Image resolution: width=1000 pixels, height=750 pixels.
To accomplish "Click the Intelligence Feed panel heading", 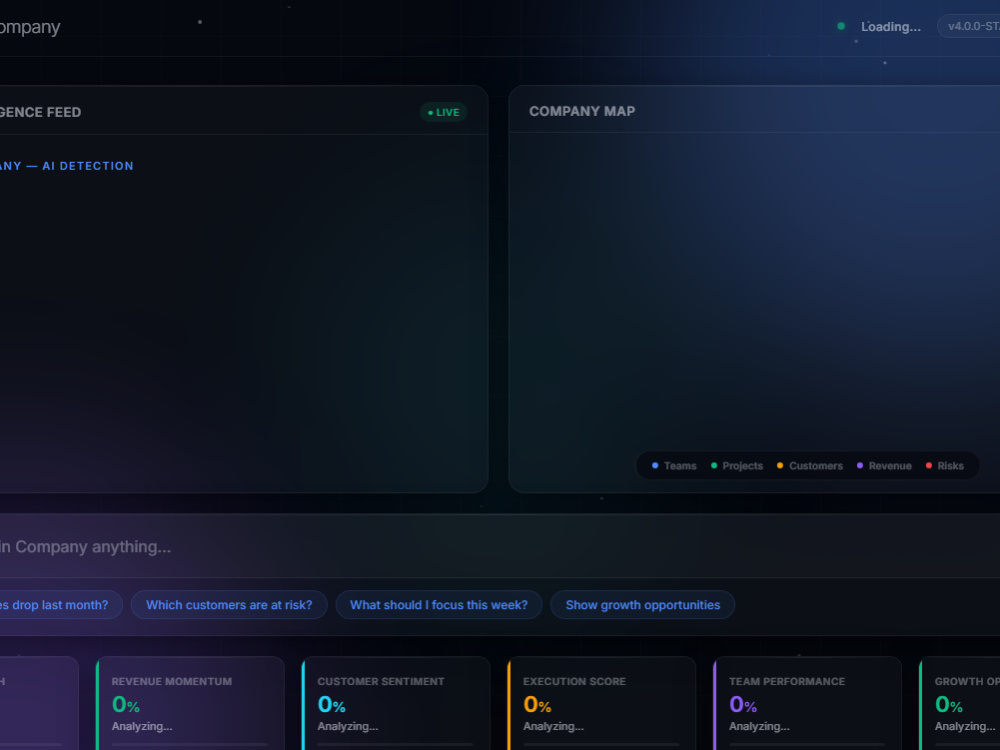I will click(x=40, y=112).
